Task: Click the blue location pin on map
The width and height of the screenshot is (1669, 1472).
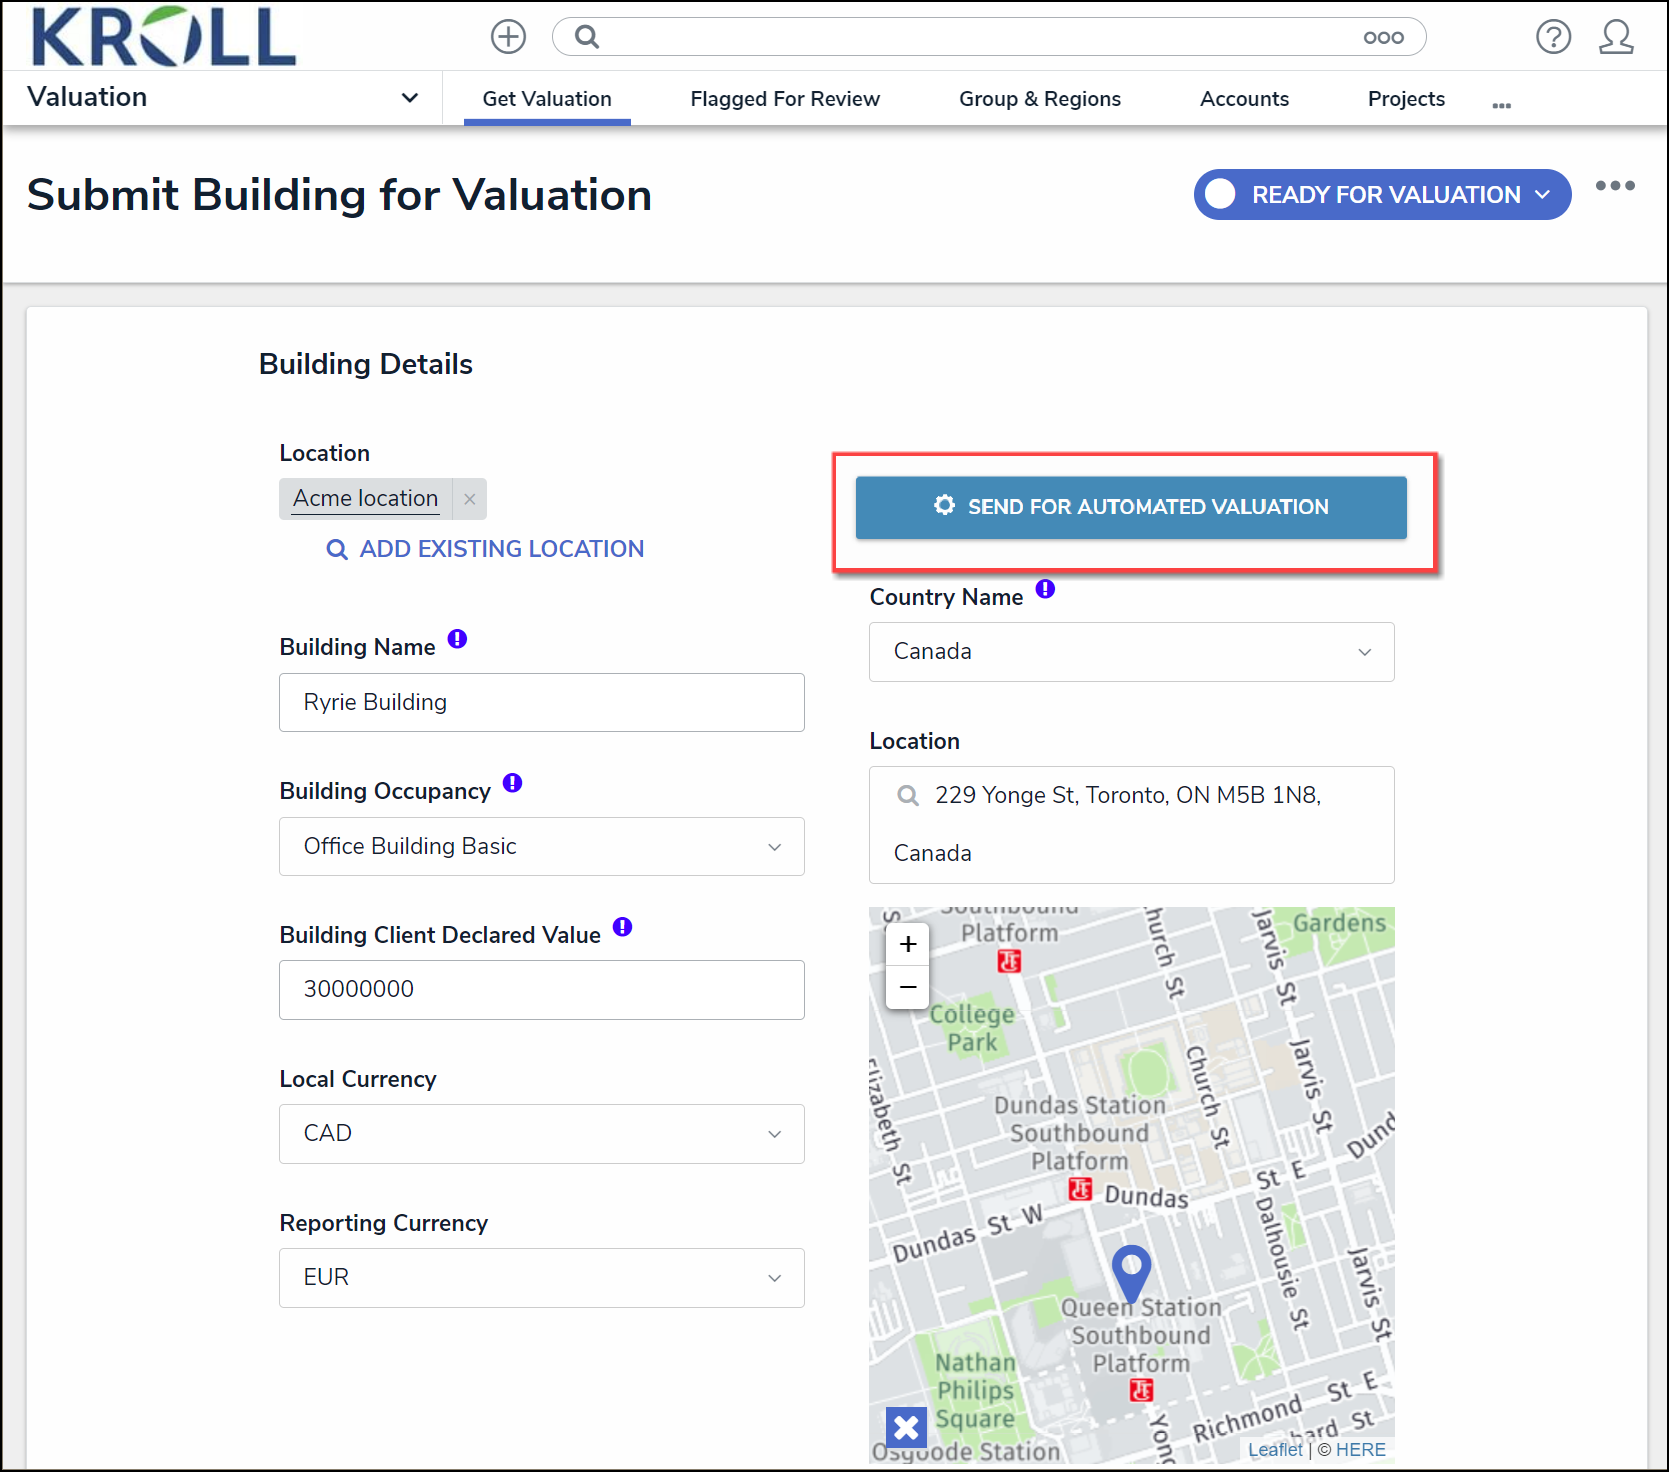Action: point(1131,1274)
